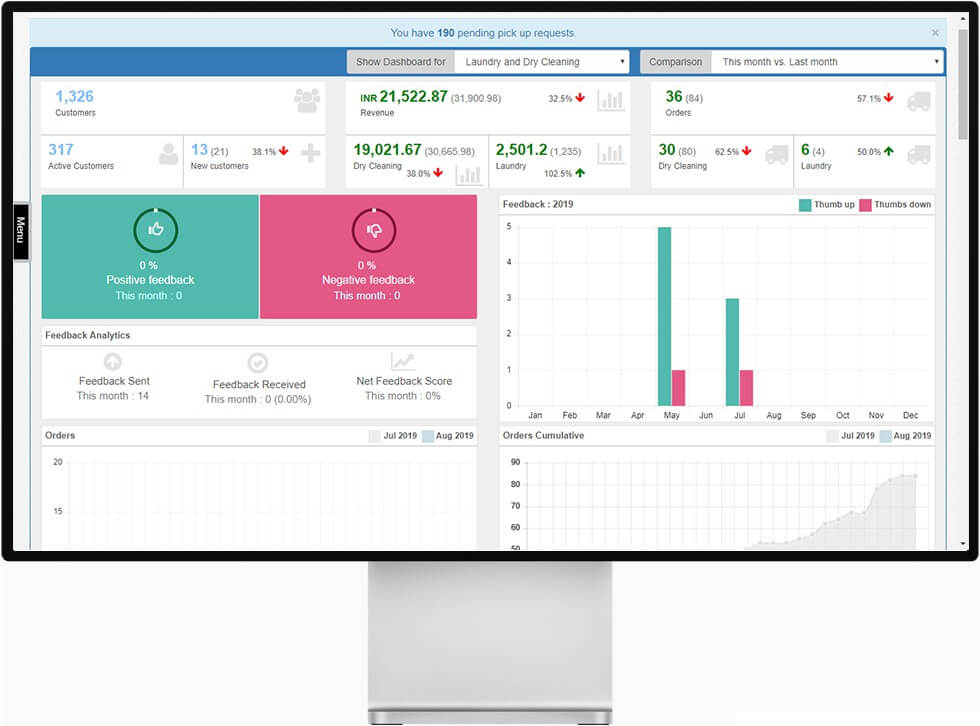The height and width of the screenshot is (726, 980).
Task: Click the thumbs up circle icon
Action: point(156,230)
